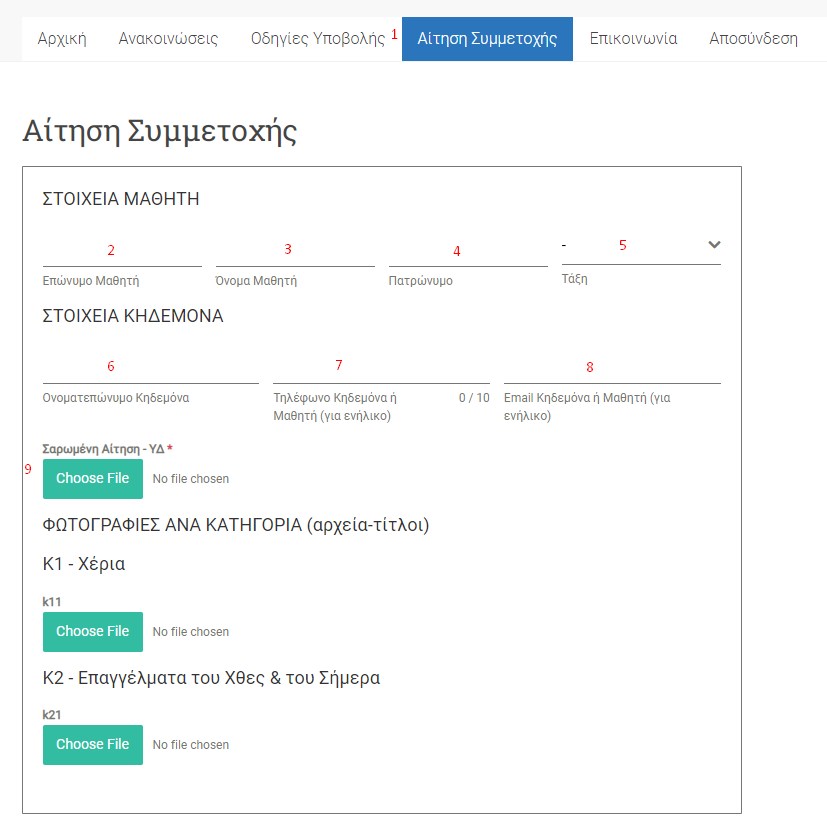Image resolution: width=827 pixels, height=825 pixels.
Task: Click the Τηλέφωνο Κηδεμόνα input field
Action: point(381,368)
